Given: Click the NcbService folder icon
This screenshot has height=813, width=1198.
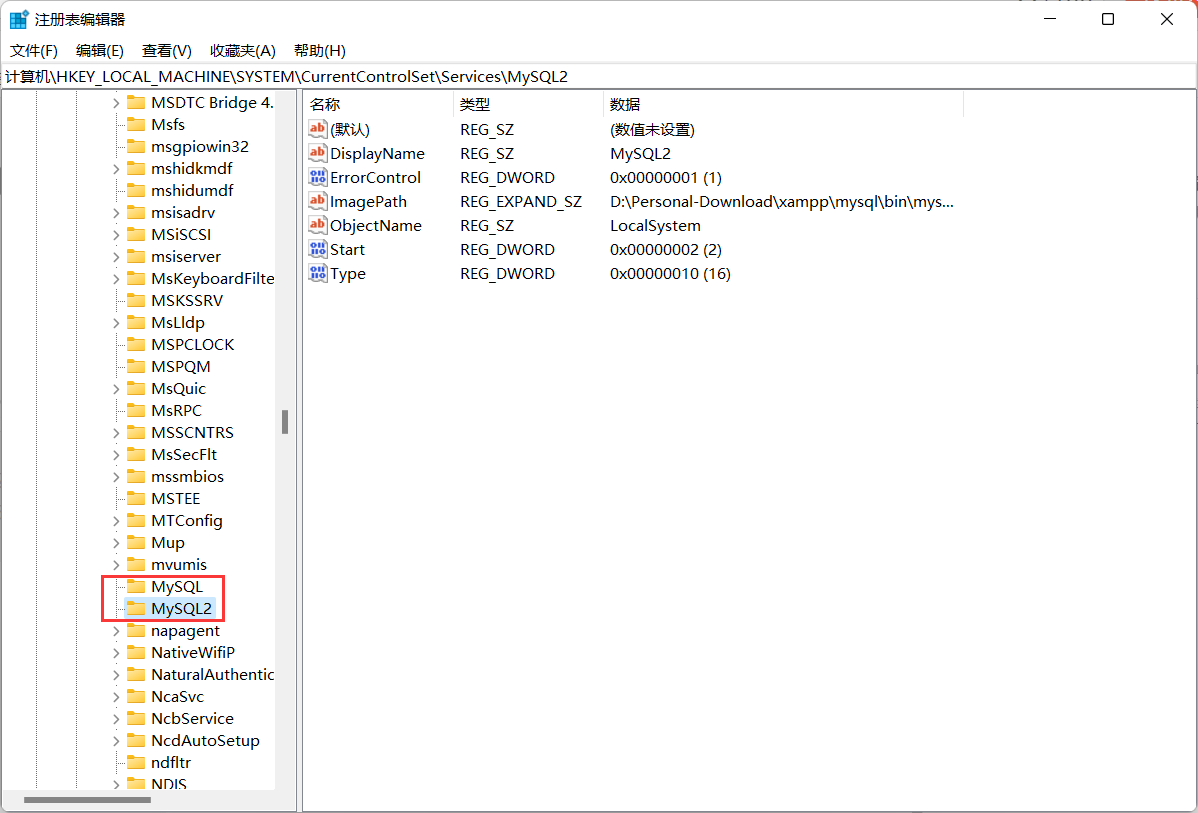Looking at the screenshot, I should click(136, 719).
